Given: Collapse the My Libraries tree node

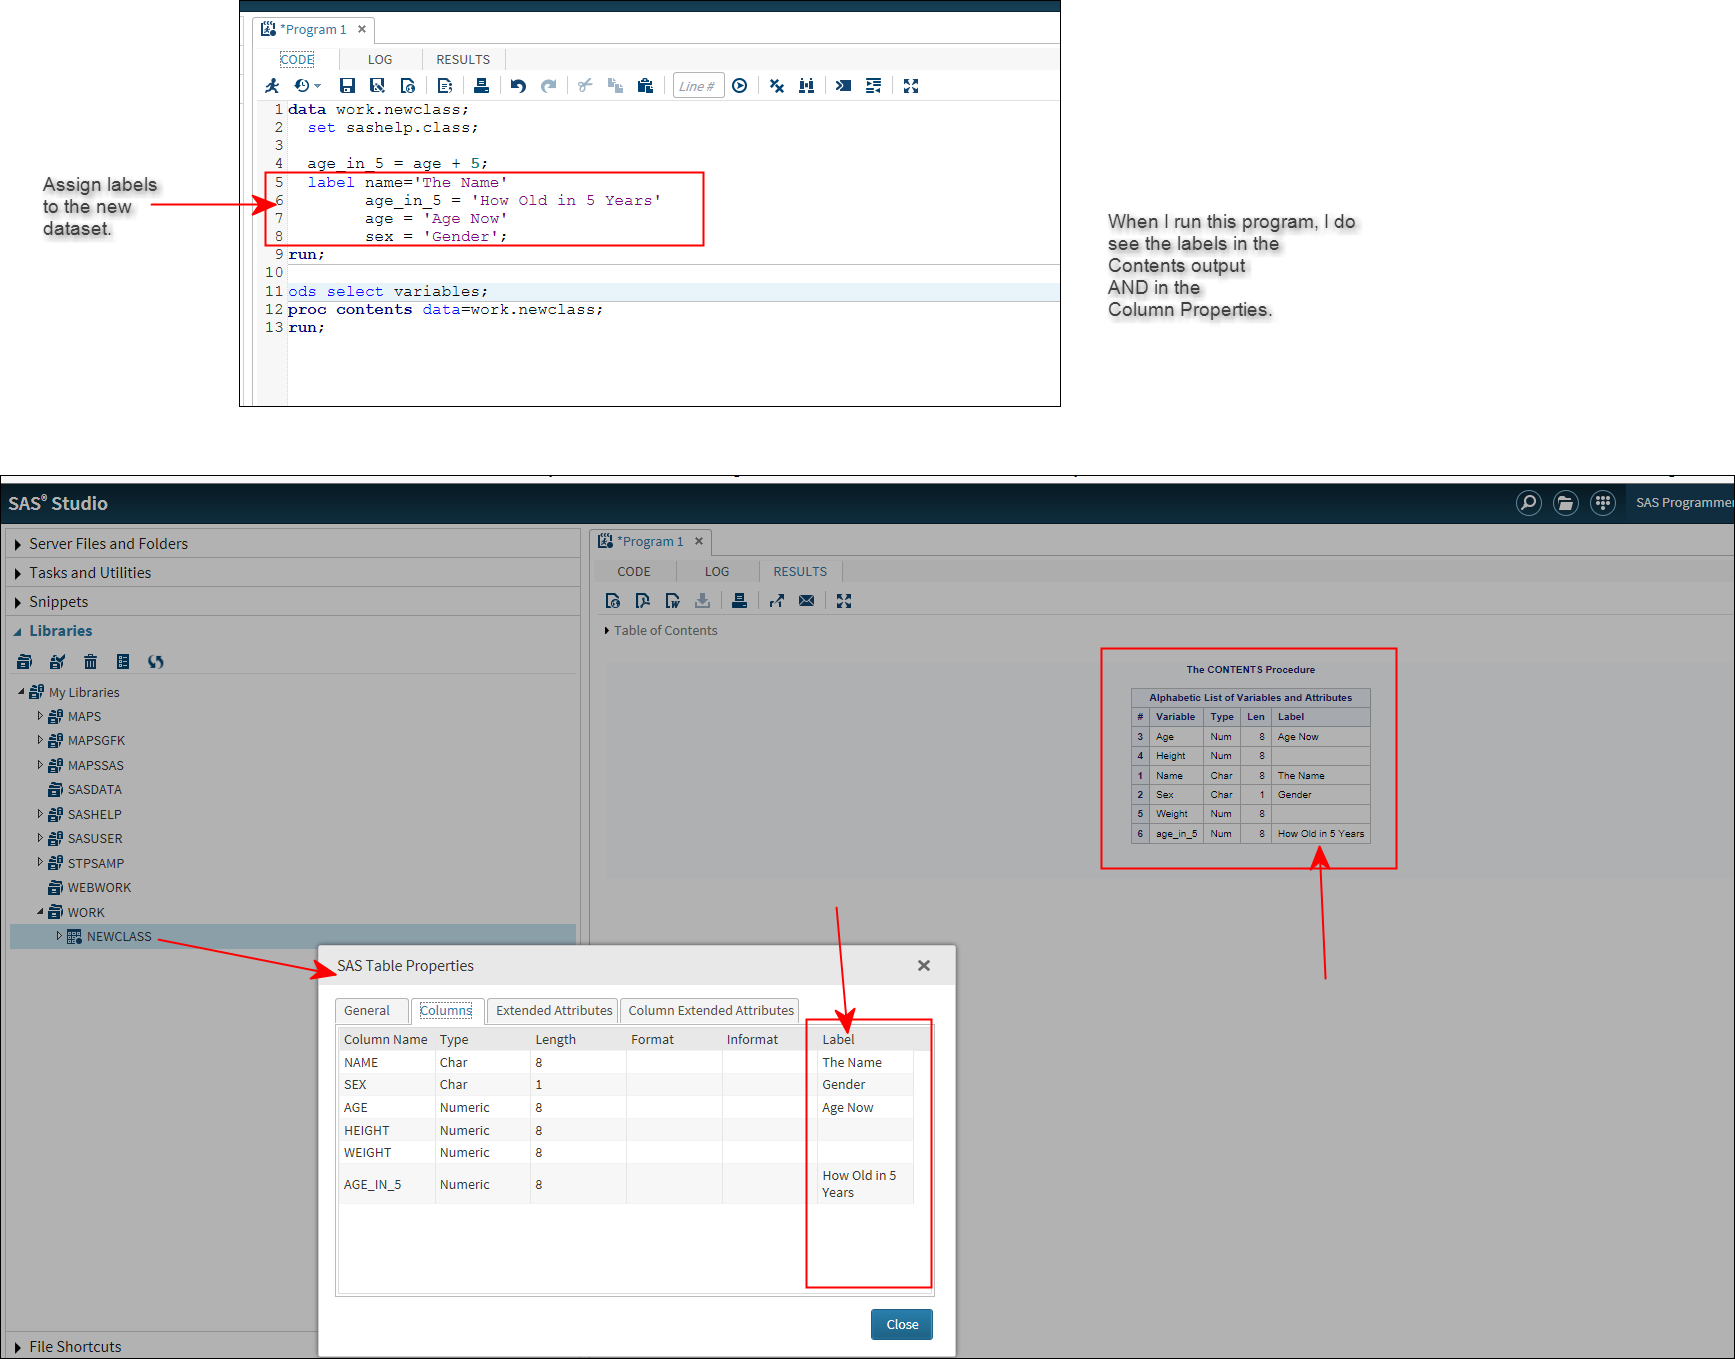Looking at the screenshot, I should point(21,691).
